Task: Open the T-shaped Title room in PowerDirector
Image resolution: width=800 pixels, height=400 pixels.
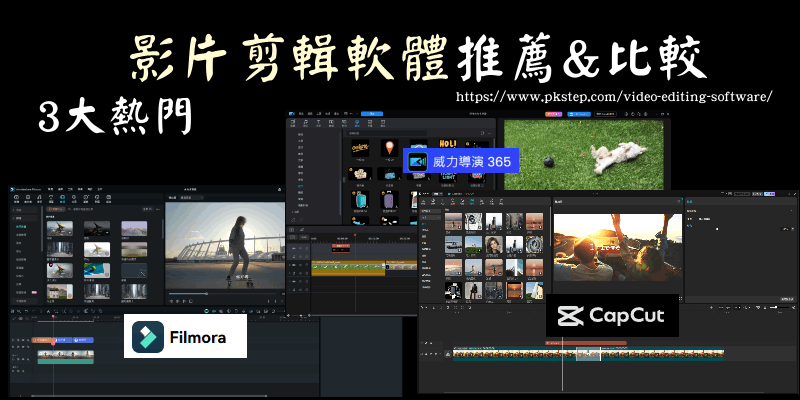Action: click(x=318, y=123)
